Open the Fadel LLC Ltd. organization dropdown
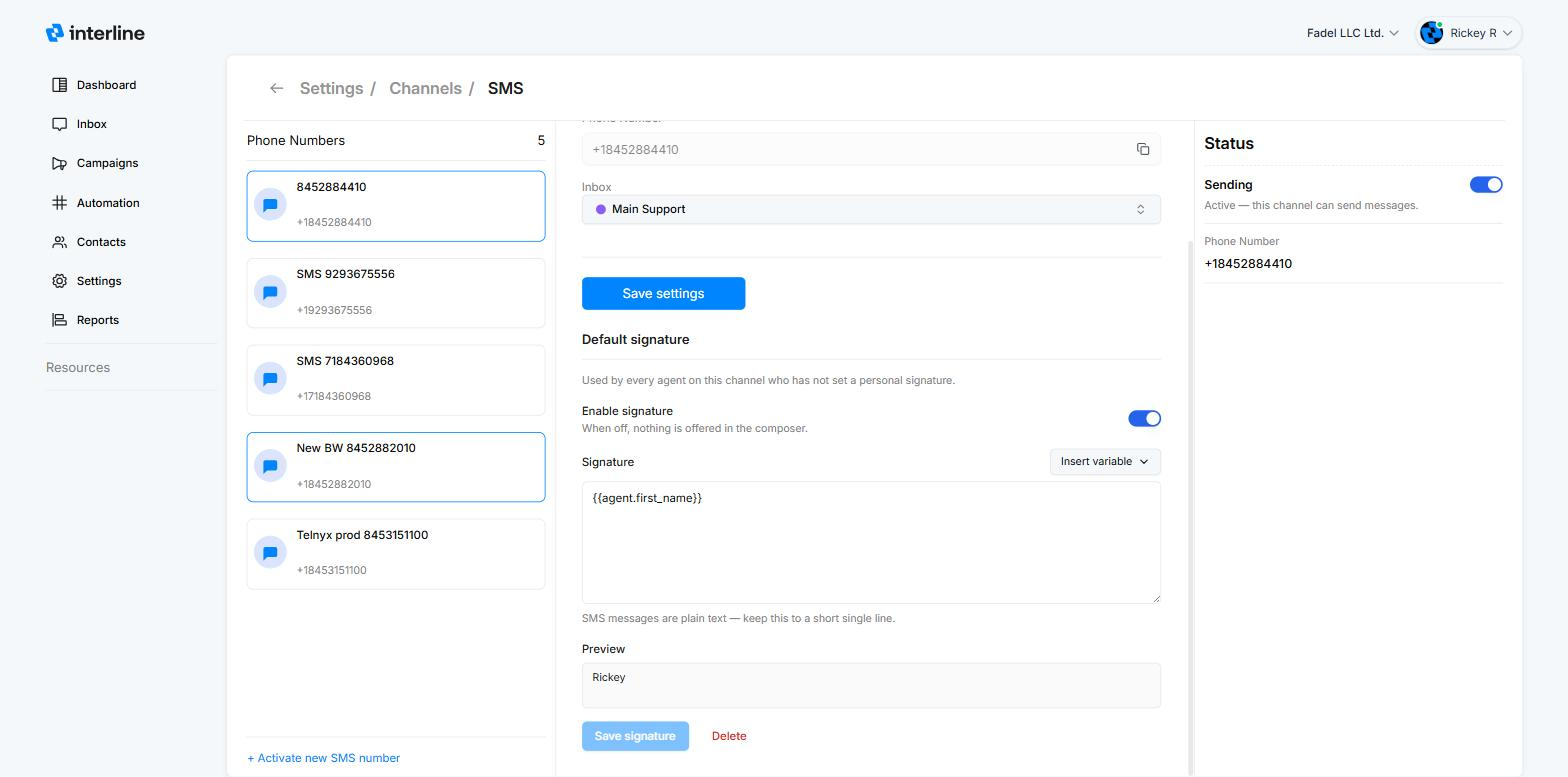 click(x=1353, y=33)
